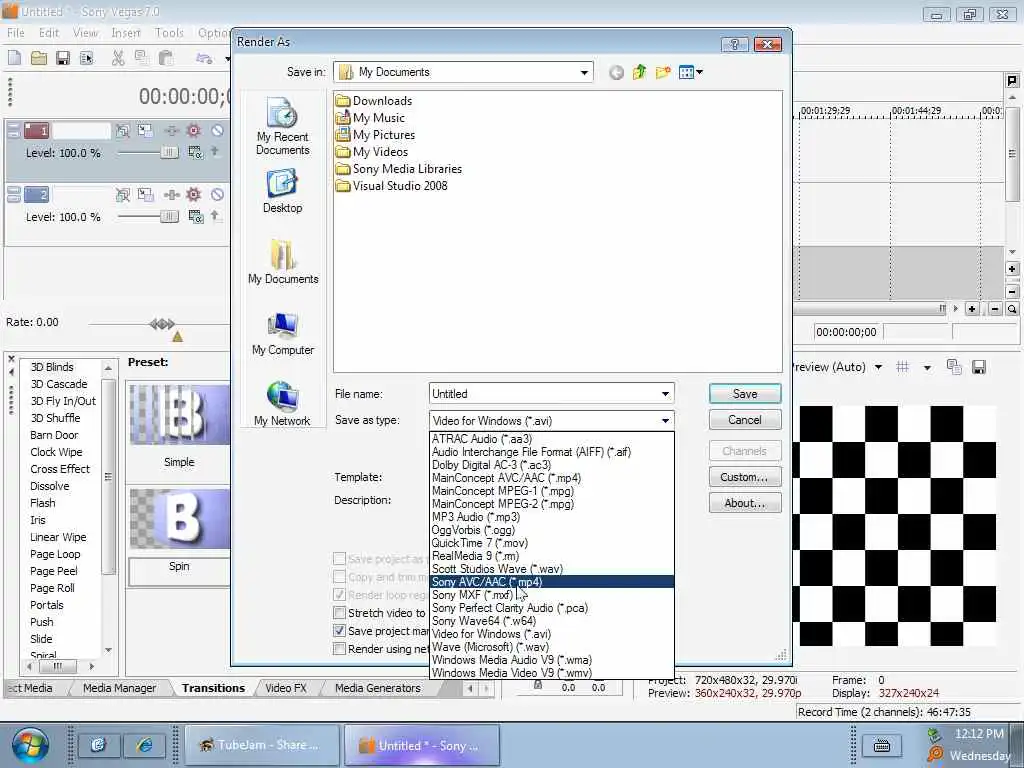Open the Sony Media Libraries folder
The image size is (1024, 768).
[399, 168]
